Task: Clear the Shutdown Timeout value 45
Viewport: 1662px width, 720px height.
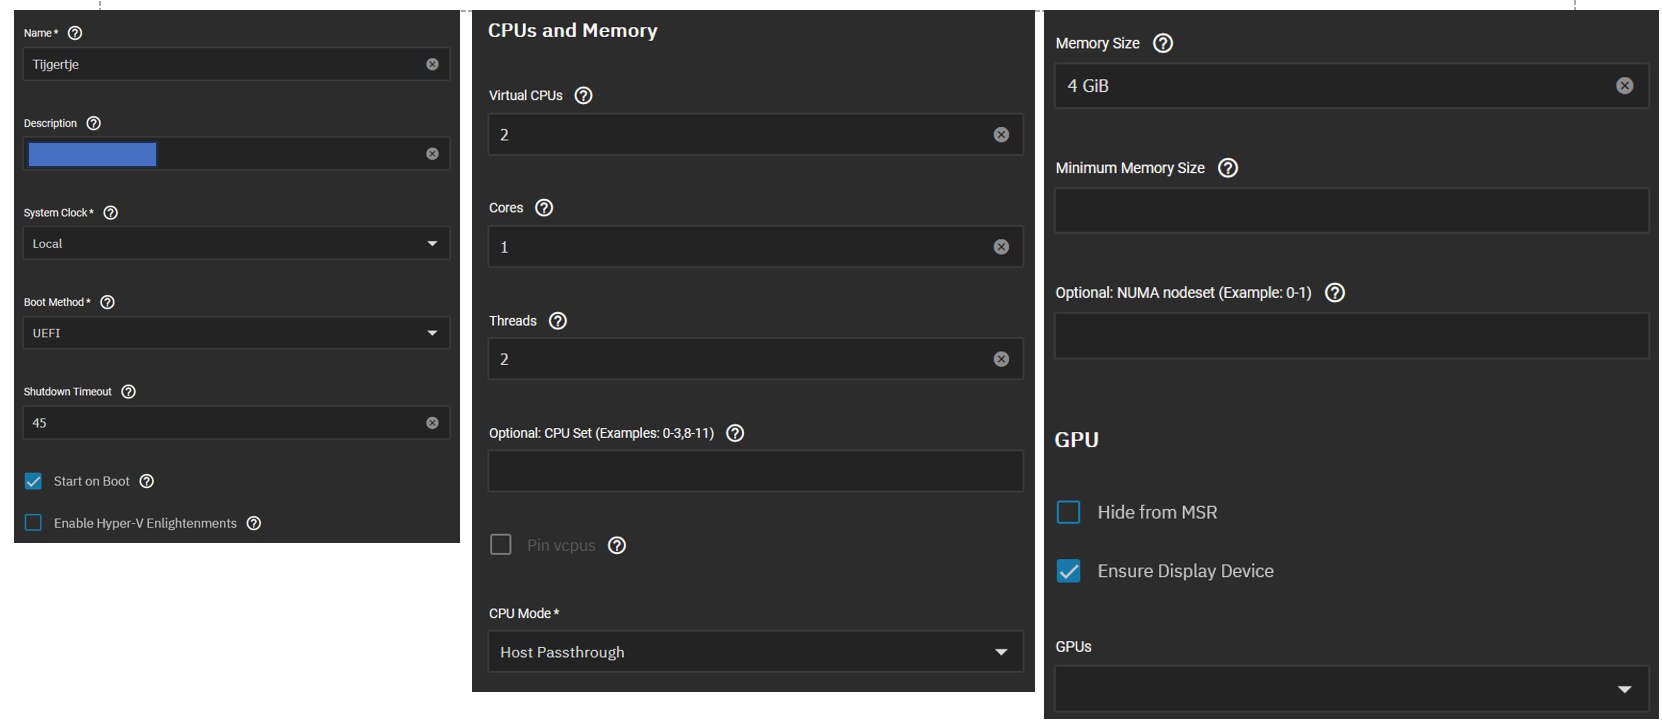Action: coord(432,423)
